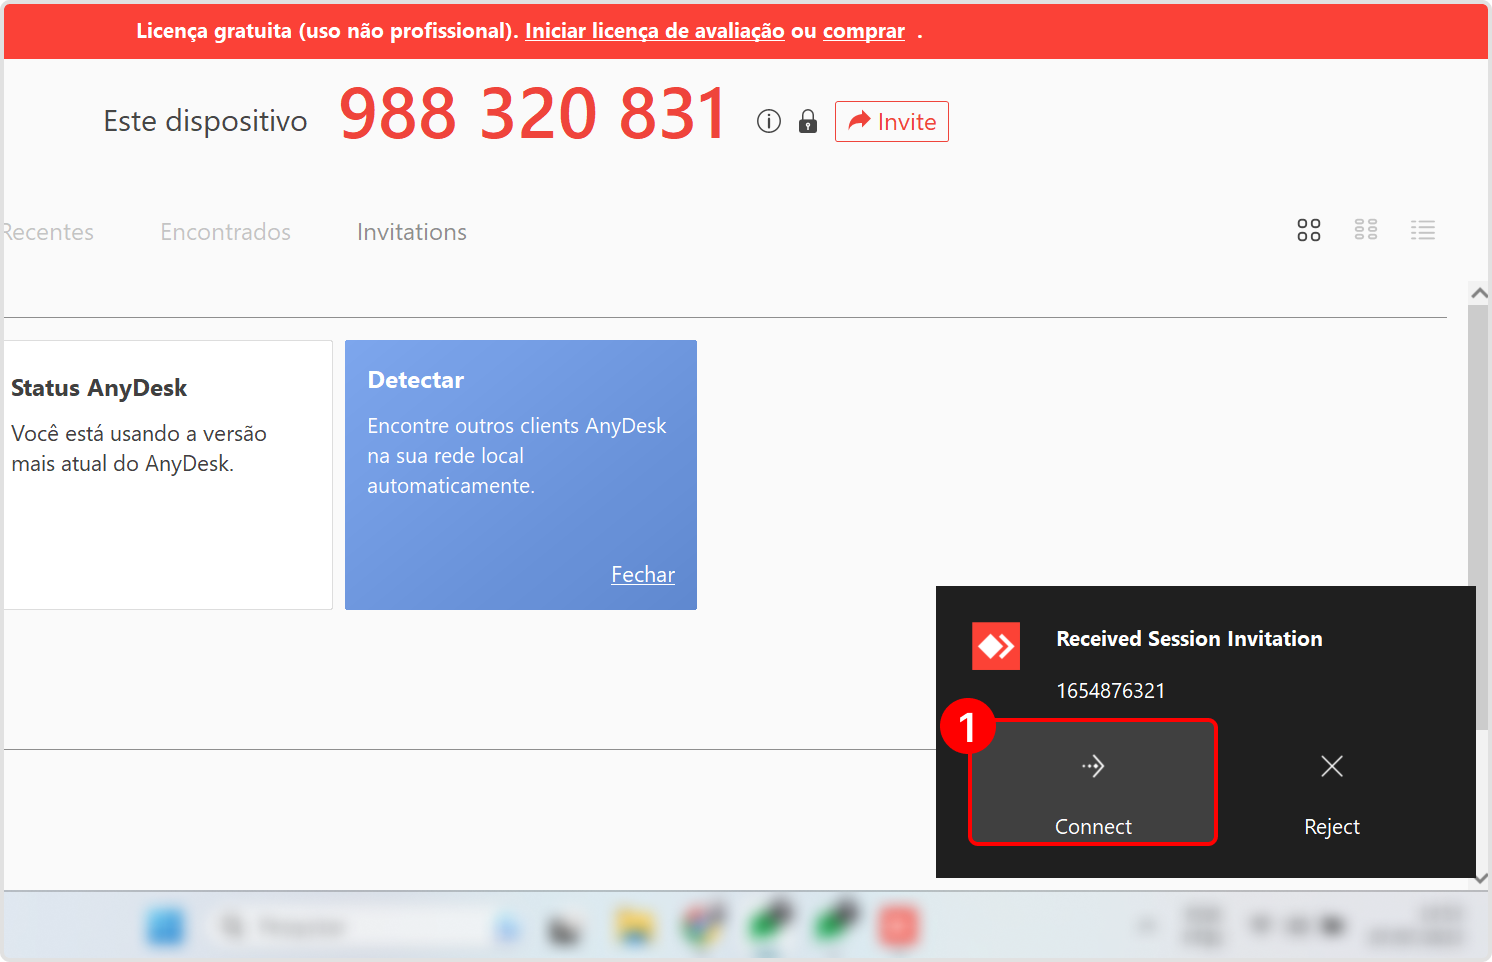Screen dimensions: 1492x962
Task: Accept the session invitation with Connect
Action: click(1093, 782)
